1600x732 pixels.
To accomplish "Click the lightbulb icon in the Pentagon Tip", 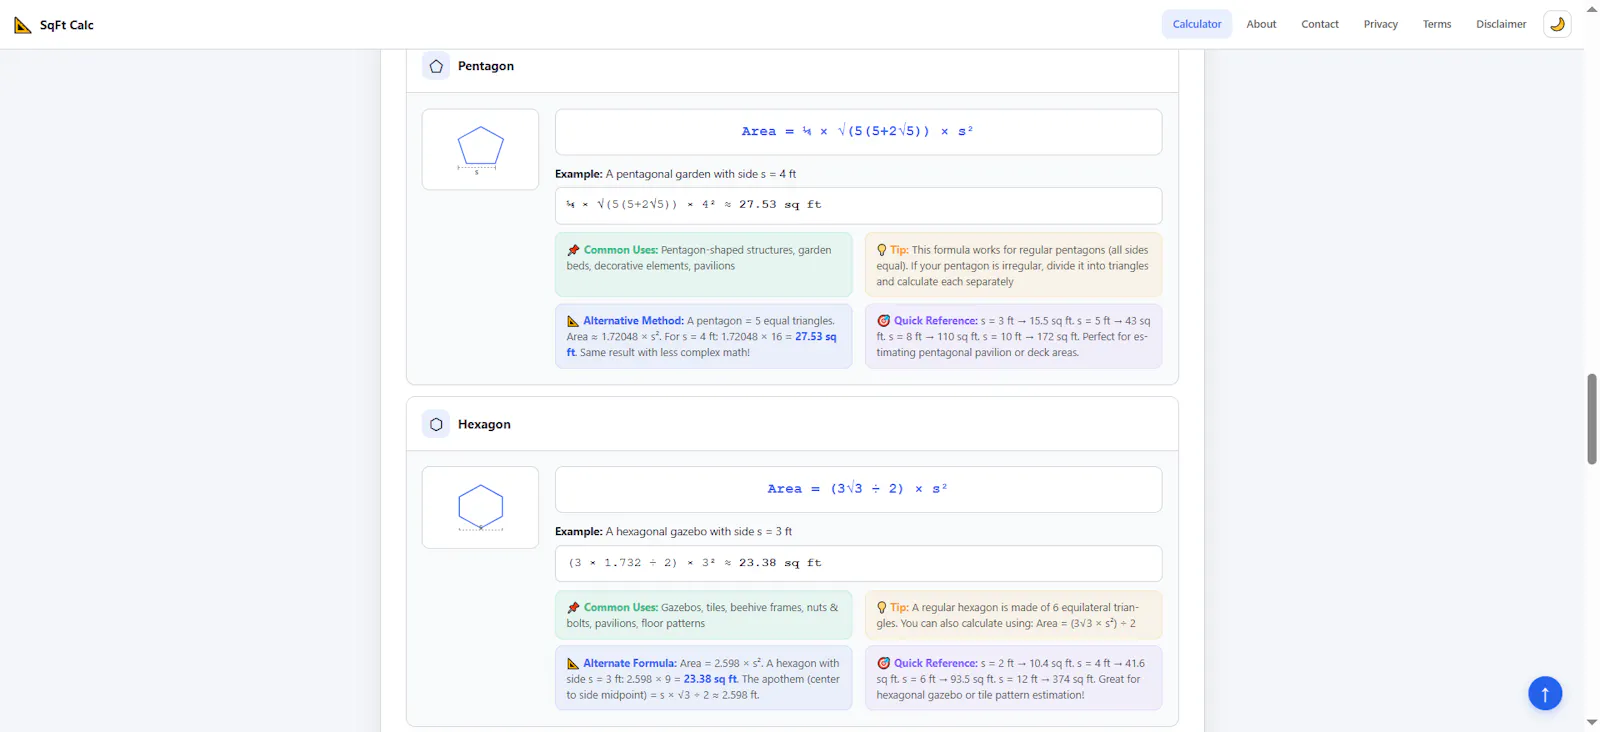I will [882, 250].
